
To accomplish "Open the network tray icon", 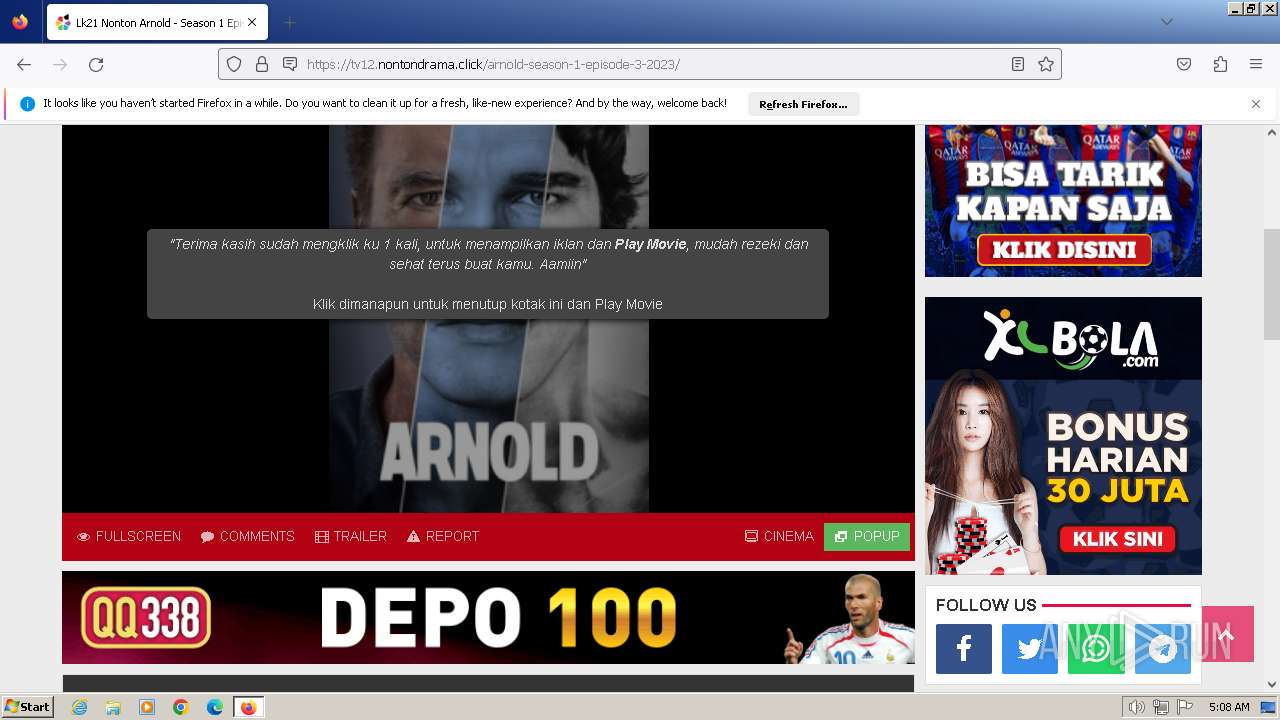I will 1161,707.
